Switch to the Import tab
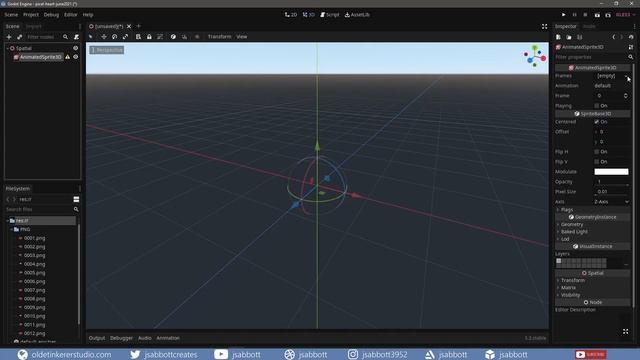The image size is (640, 360). pos(33,26)
